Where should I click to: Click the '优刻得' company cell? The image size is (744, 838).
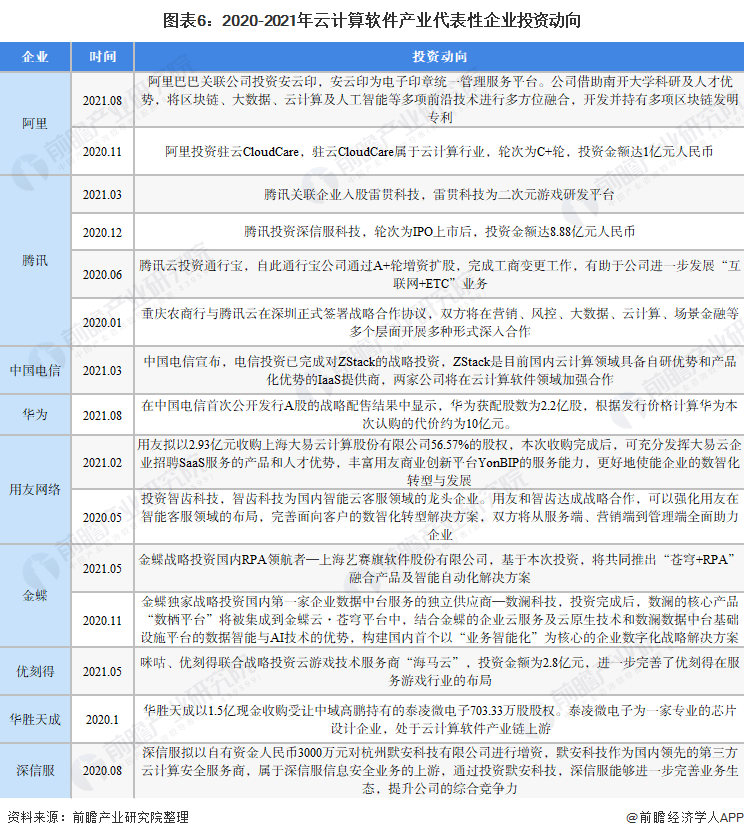click(35, 671)
